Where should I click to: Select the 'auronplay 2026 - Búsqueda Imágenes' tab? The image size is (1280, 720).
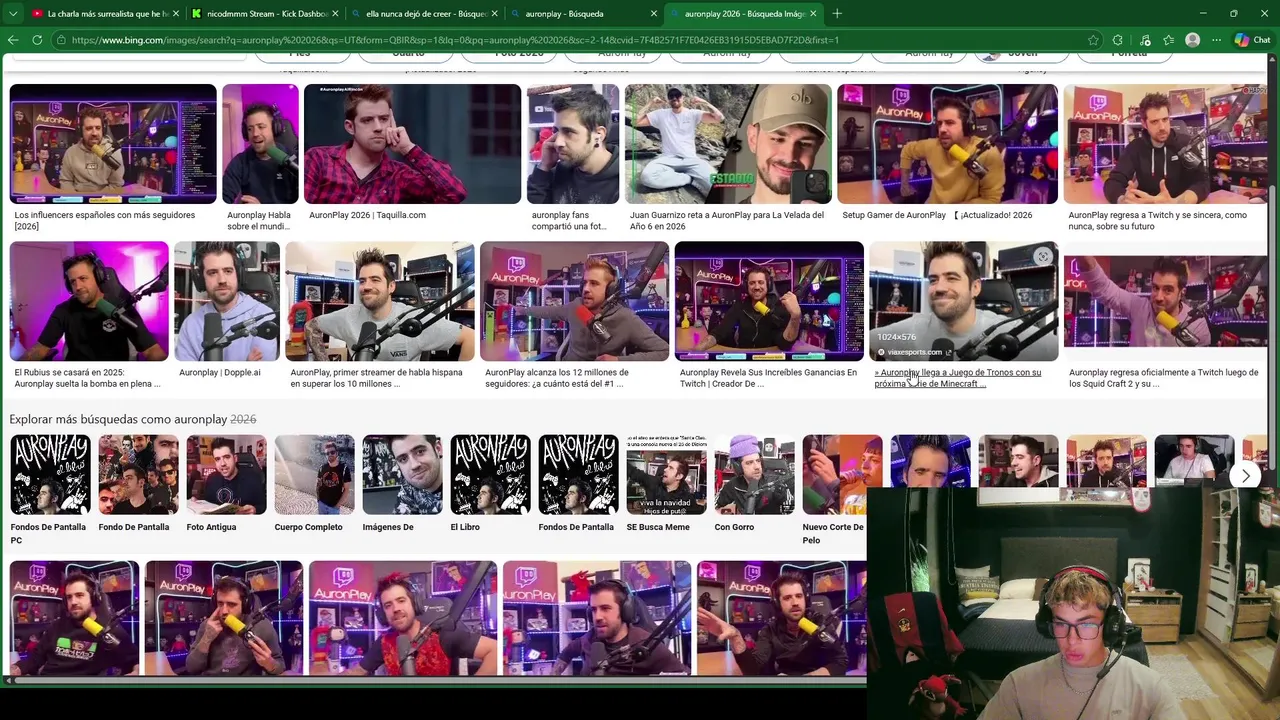[x=745, y=14]
